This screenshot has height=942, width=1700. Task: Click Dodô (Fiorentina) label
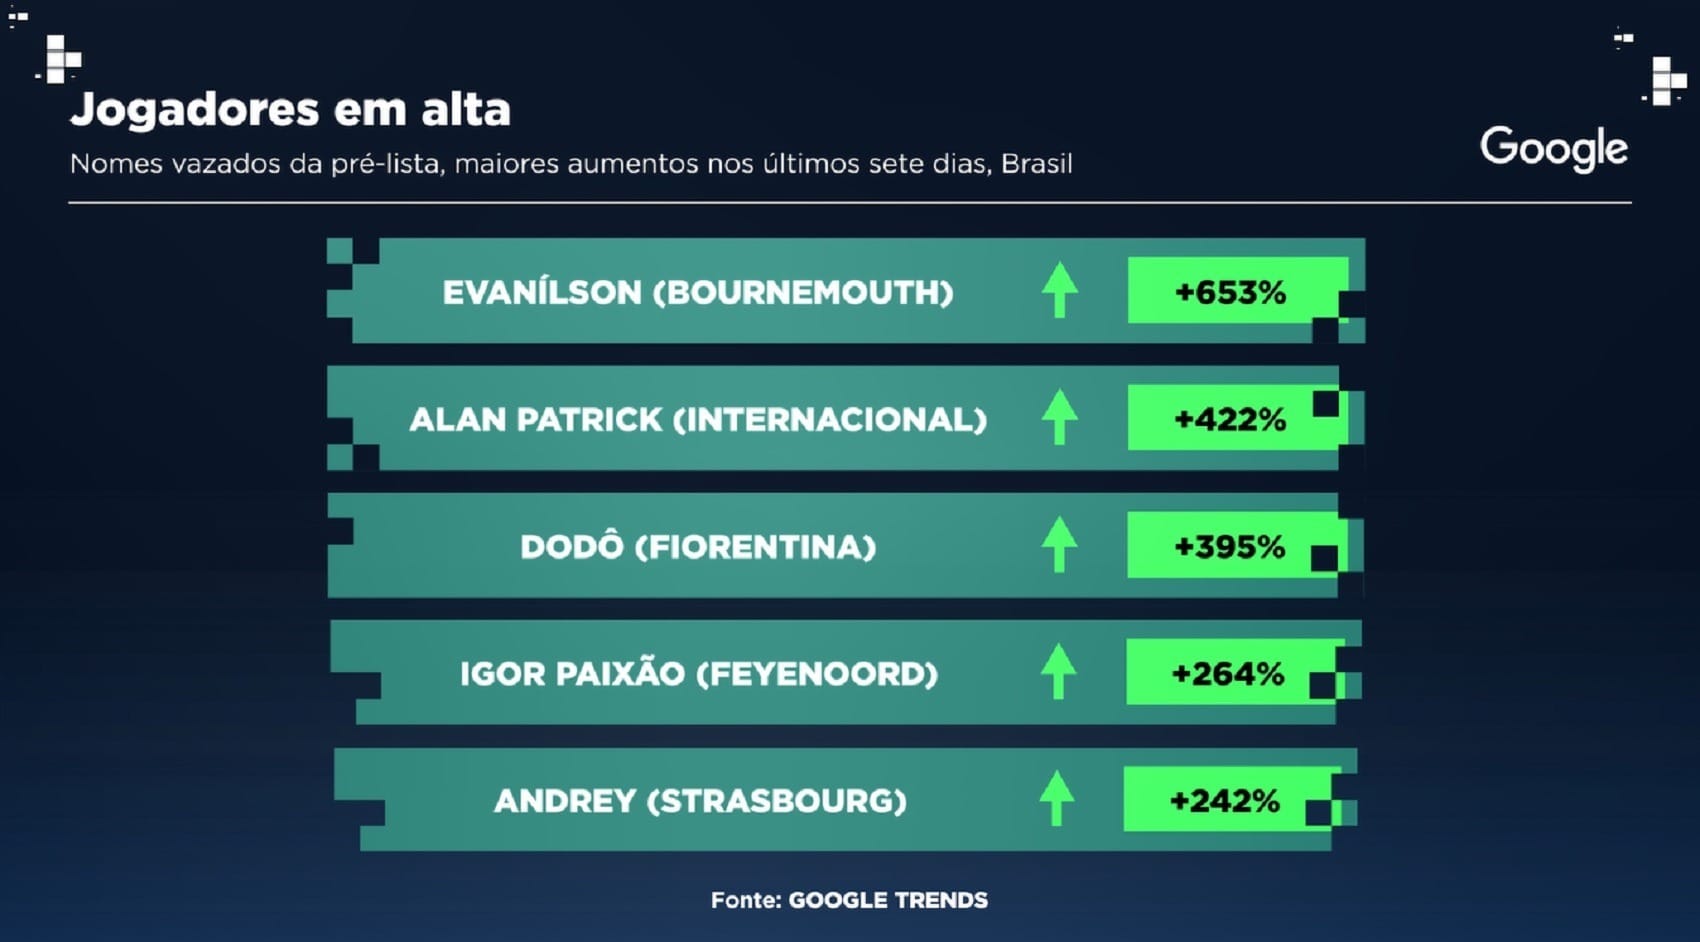(x=698, y=546)
